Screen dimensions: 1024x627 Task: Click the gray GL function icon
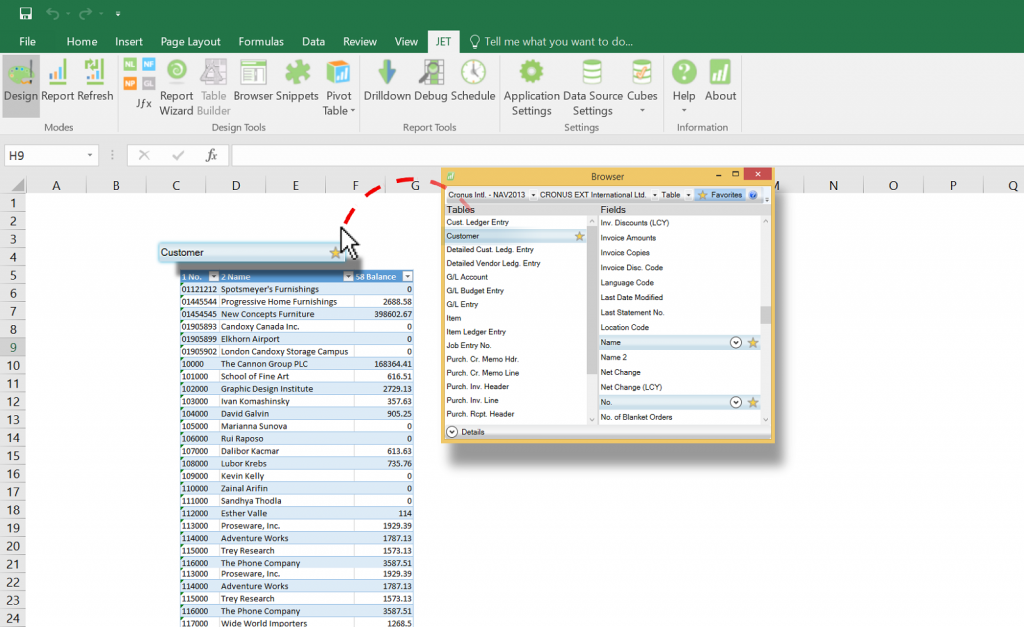coord(149,84)
